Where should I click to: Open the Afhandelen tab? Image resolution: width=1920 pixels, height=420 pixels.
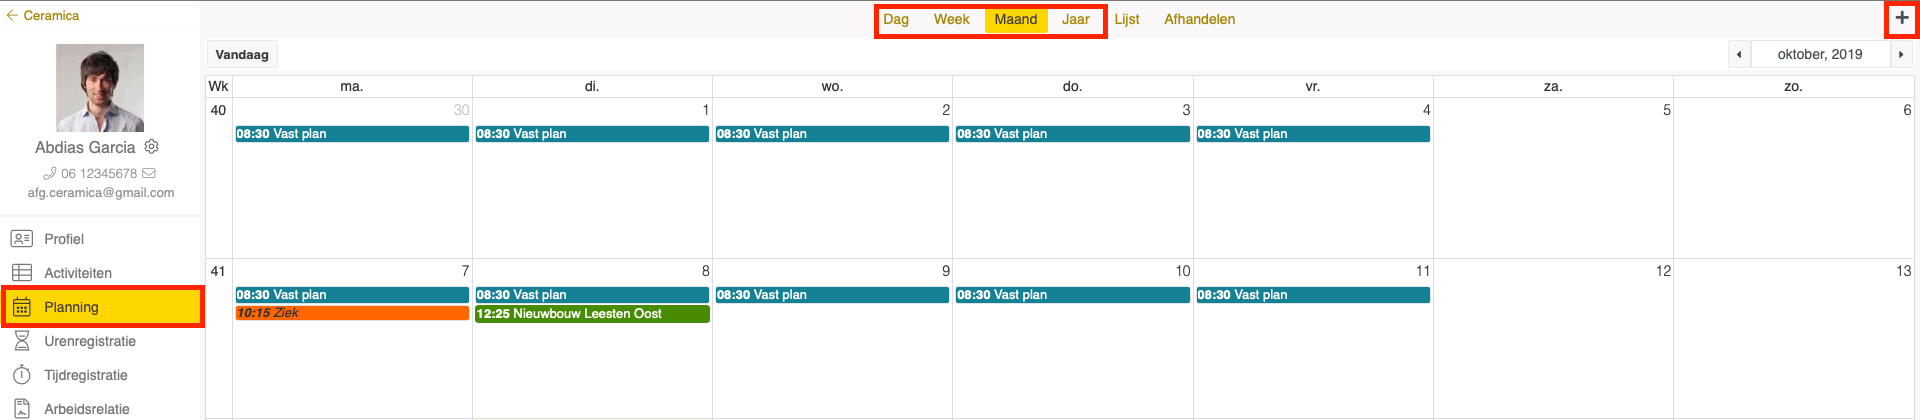click(1200, 19)
